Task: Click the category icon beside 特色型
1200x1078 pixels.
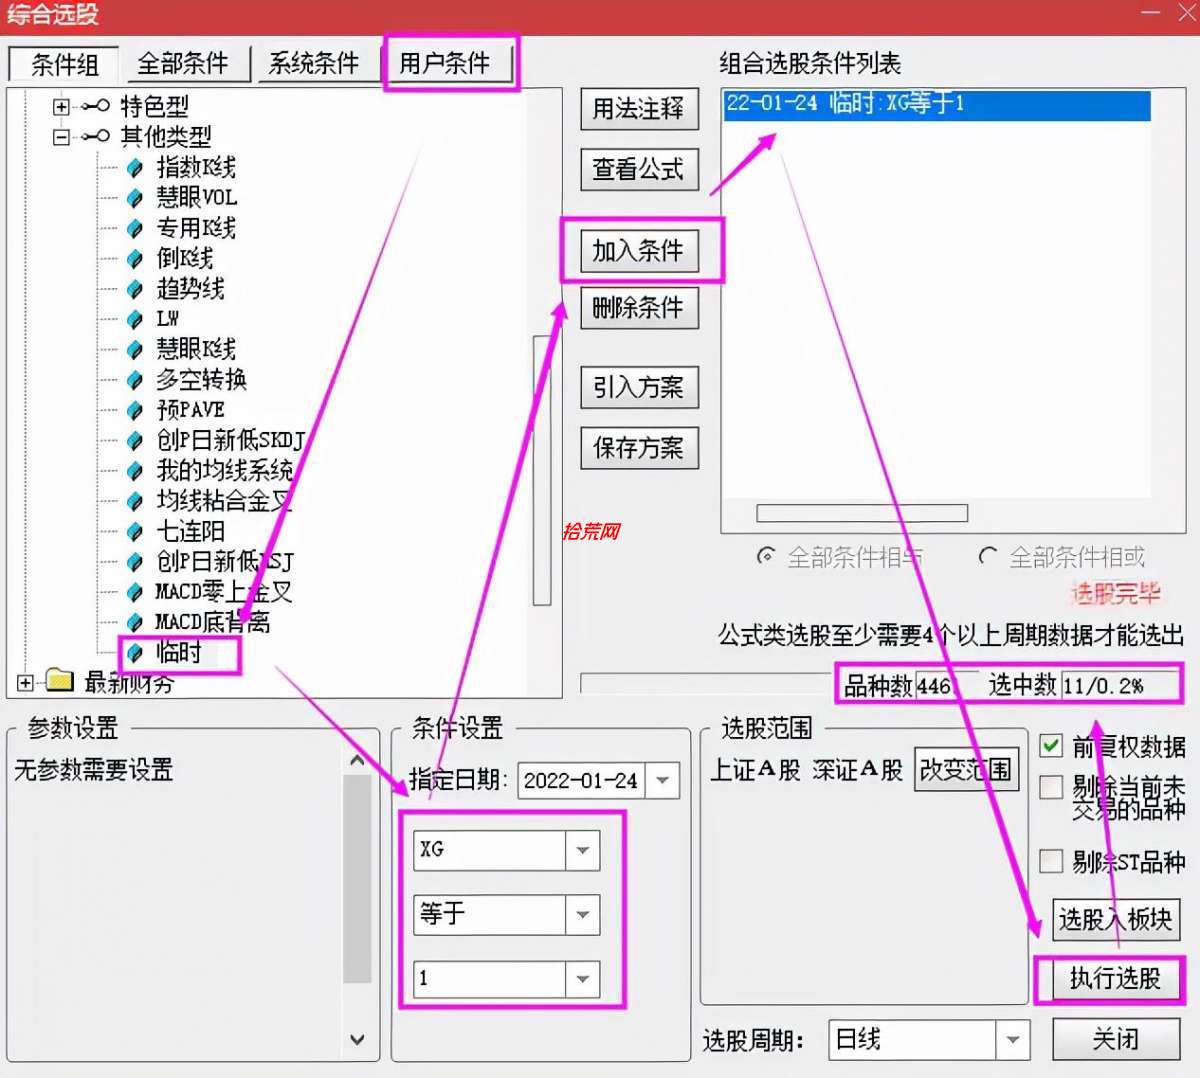Action: click(x=96, y=106)
